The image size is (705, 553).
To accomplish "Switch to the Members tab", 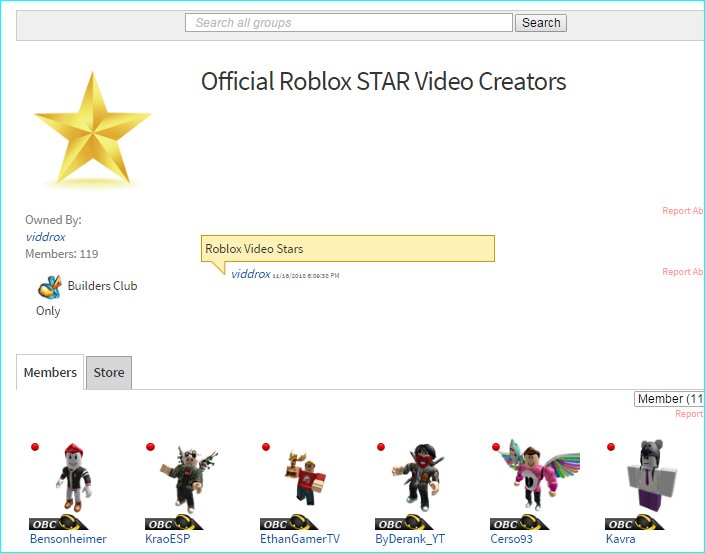I will [50, 372].
